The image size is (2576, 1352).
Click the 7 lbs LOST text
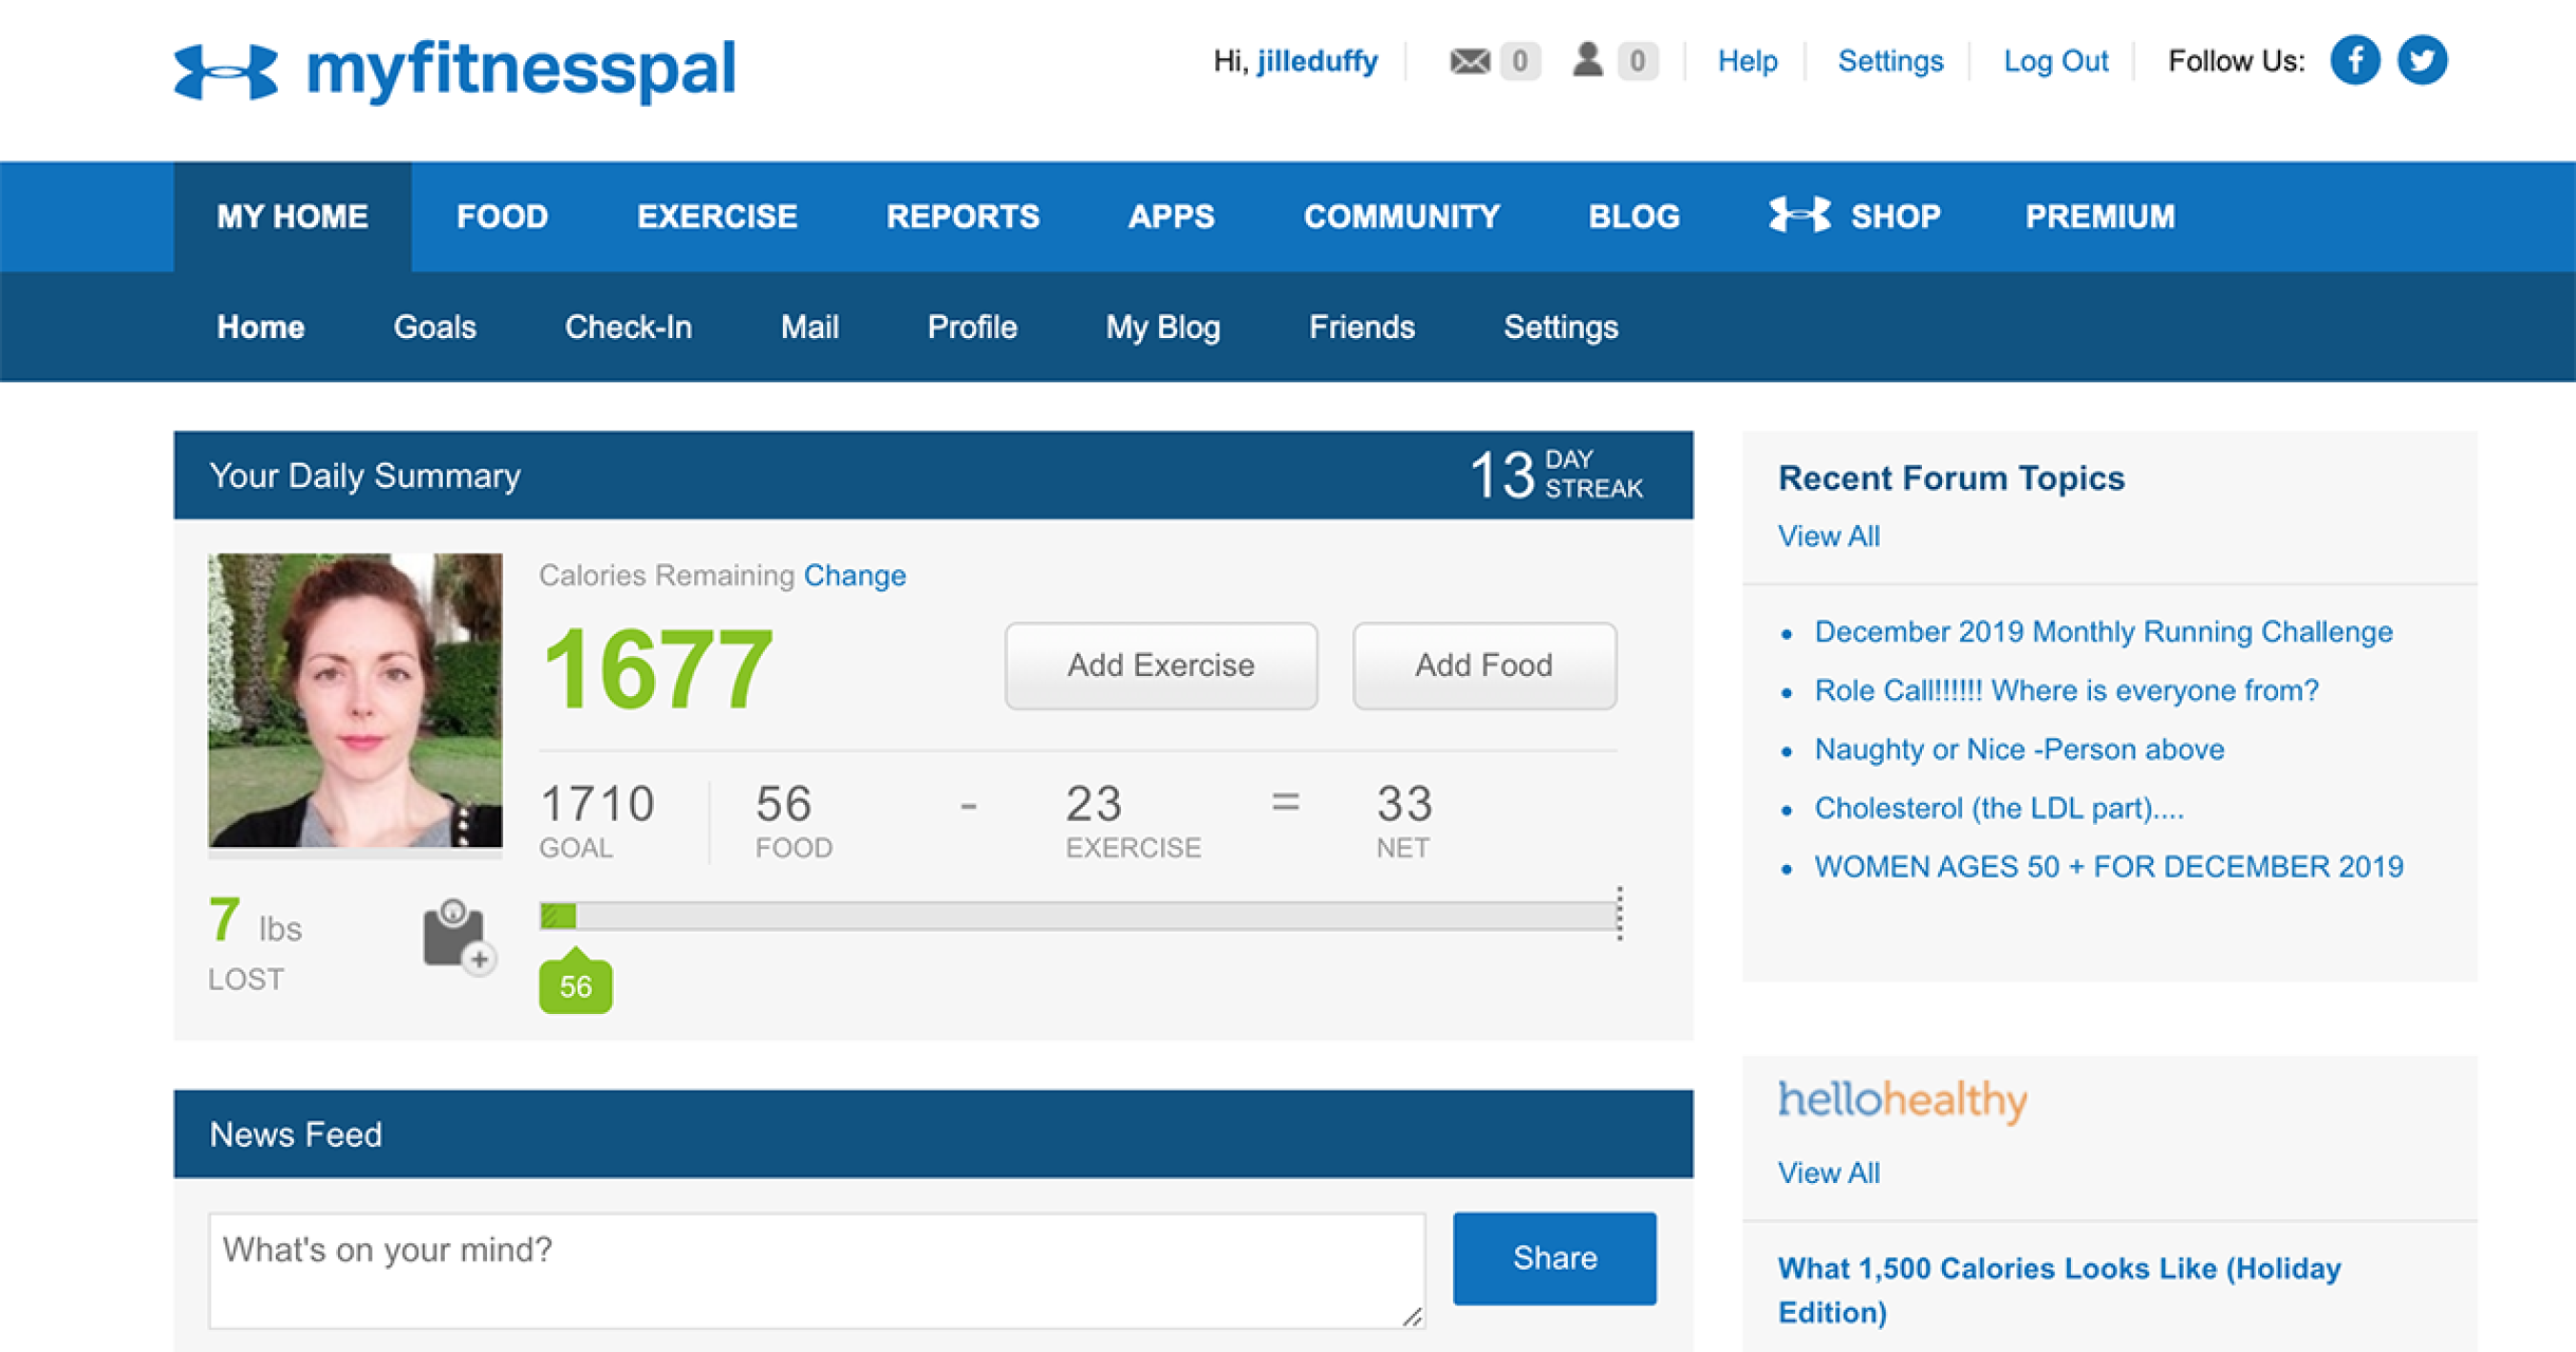pos(255,943)
